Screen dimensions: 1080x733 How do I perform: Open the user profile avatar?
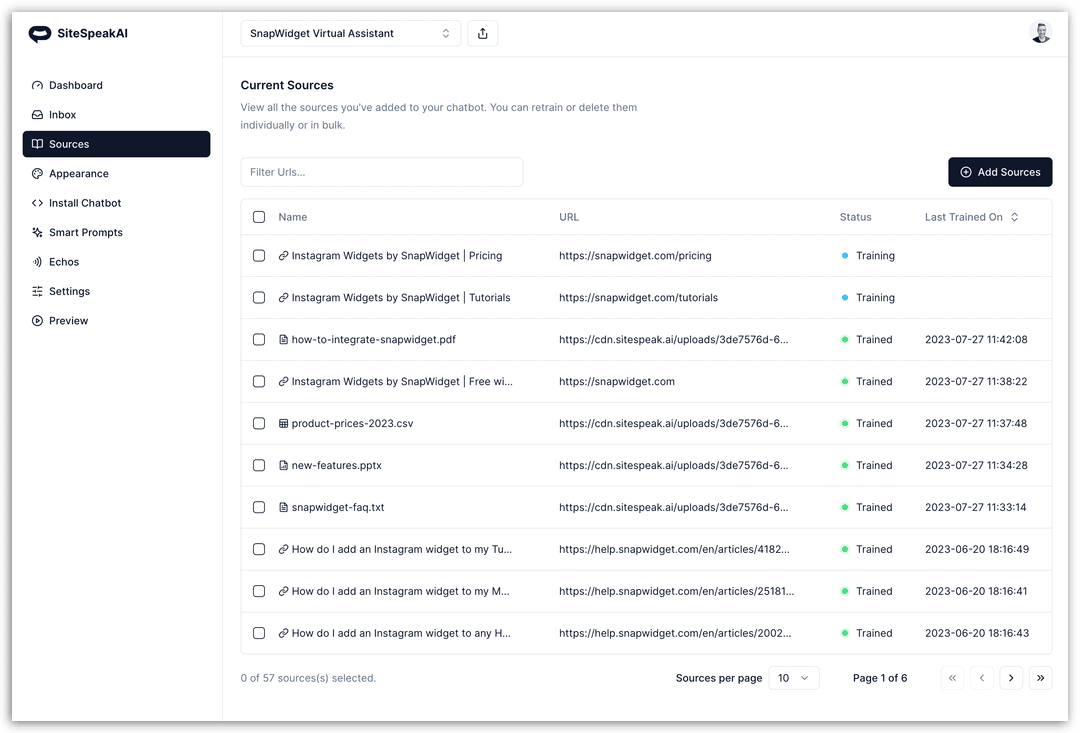(x=1041, y=32)
